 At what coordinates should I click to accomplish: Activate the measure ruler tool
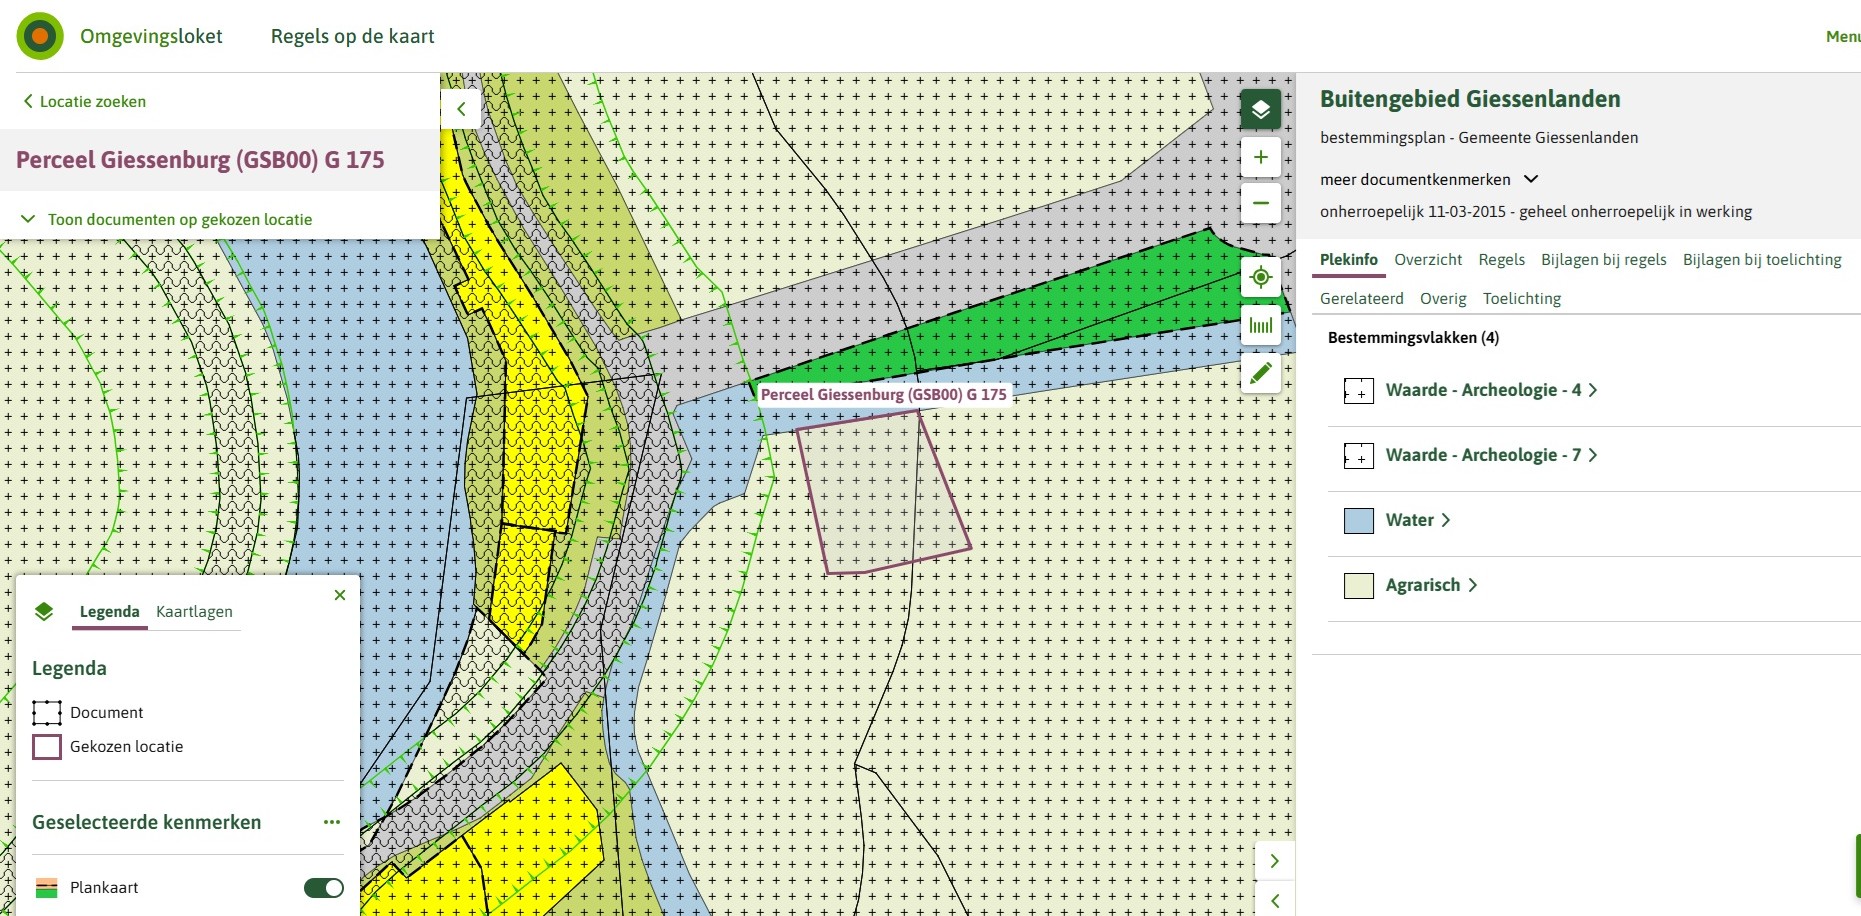click(1260, 325)
